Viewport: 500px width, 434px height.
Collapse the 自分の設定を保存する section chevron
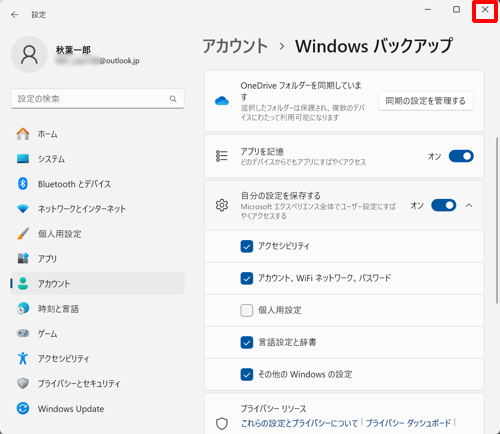(469, 205)
